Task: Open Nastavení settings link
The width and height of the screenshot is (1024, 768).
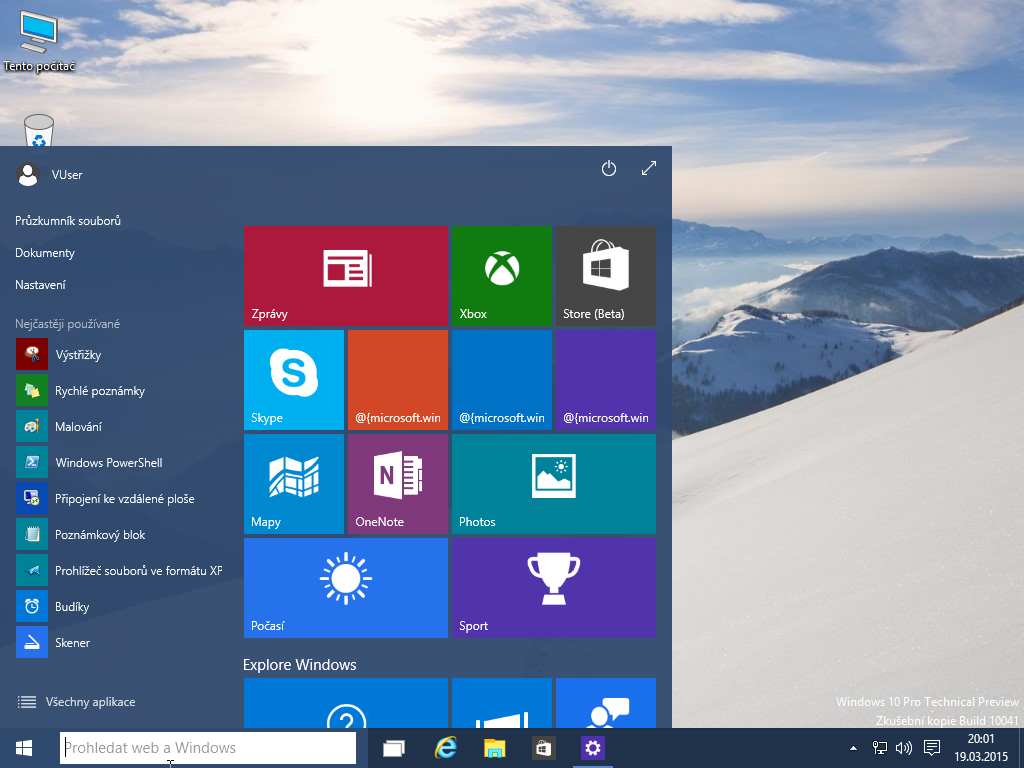Action: pos(40,285)
